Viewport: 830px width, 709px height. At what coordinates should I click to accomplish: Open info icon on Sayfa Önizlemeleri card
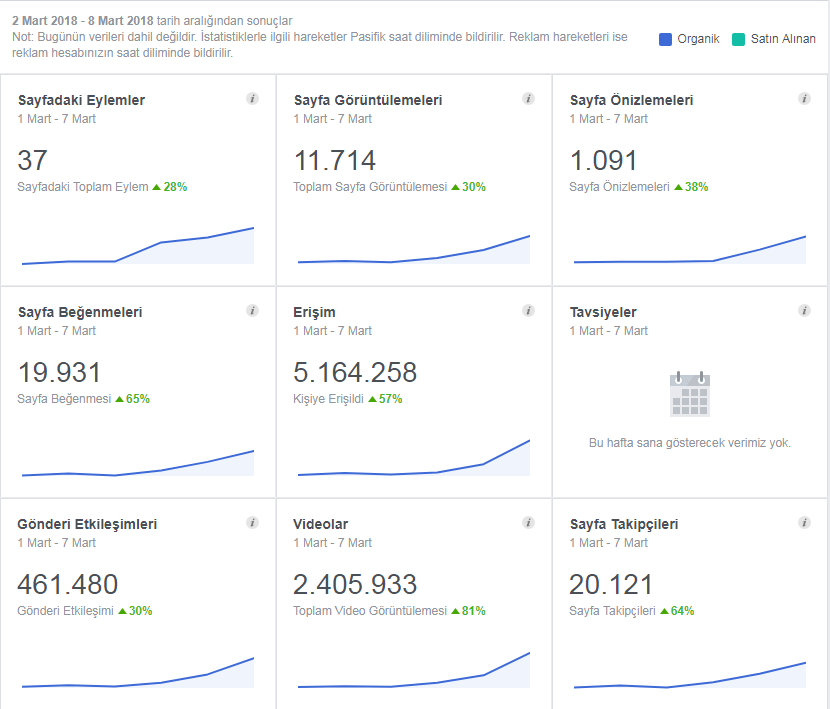[x=804, y=98]
